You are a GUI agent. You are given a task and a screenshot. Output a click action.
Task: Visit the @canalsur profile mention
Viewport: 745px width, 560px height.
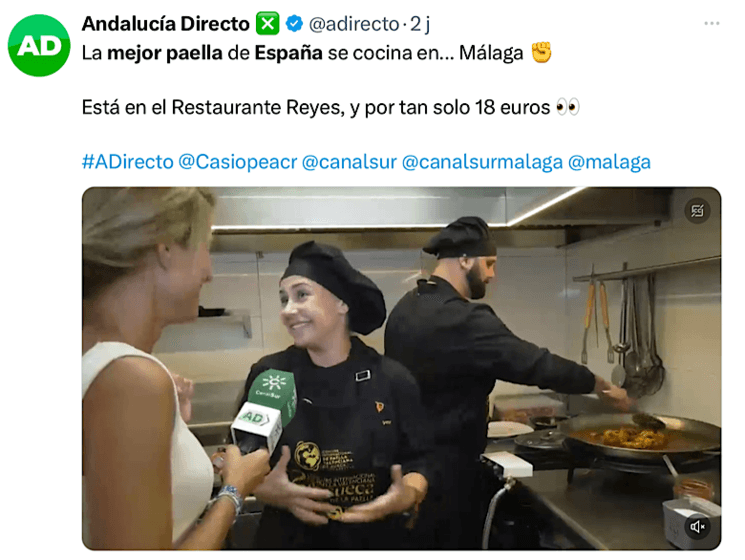[349, 162]
